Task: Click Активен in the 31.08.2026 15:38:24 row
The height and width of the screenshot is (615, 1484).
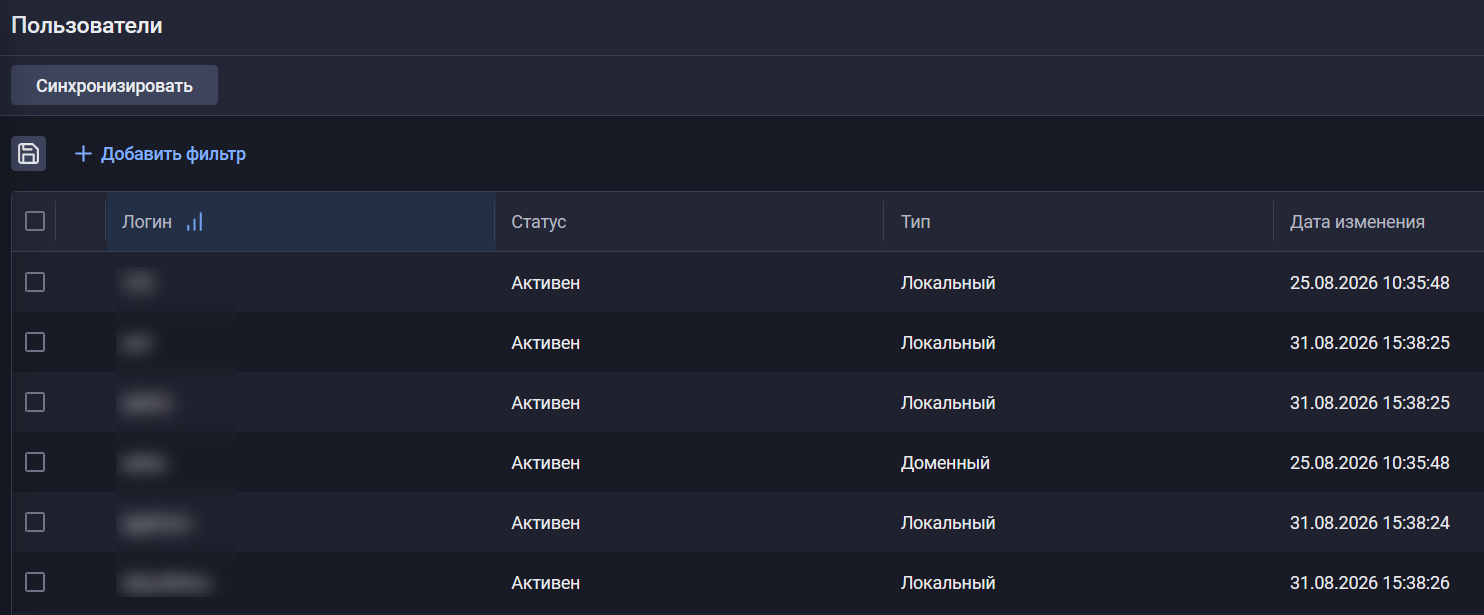Action: click(546, 523)
